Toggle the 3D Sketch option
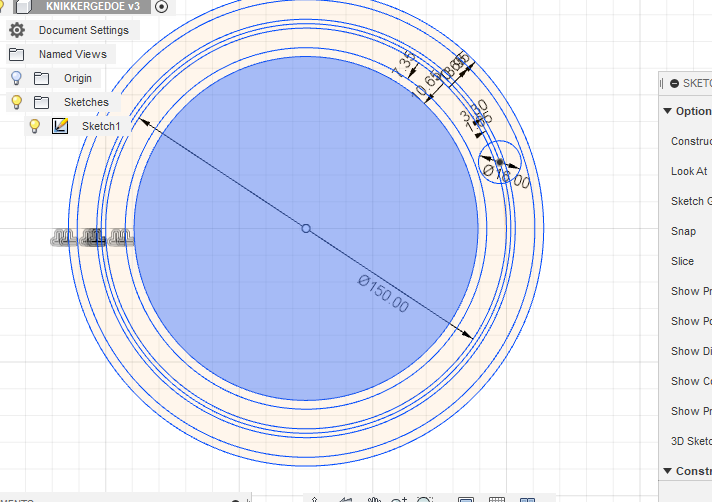The image size is (712, 502). point(691,441)
